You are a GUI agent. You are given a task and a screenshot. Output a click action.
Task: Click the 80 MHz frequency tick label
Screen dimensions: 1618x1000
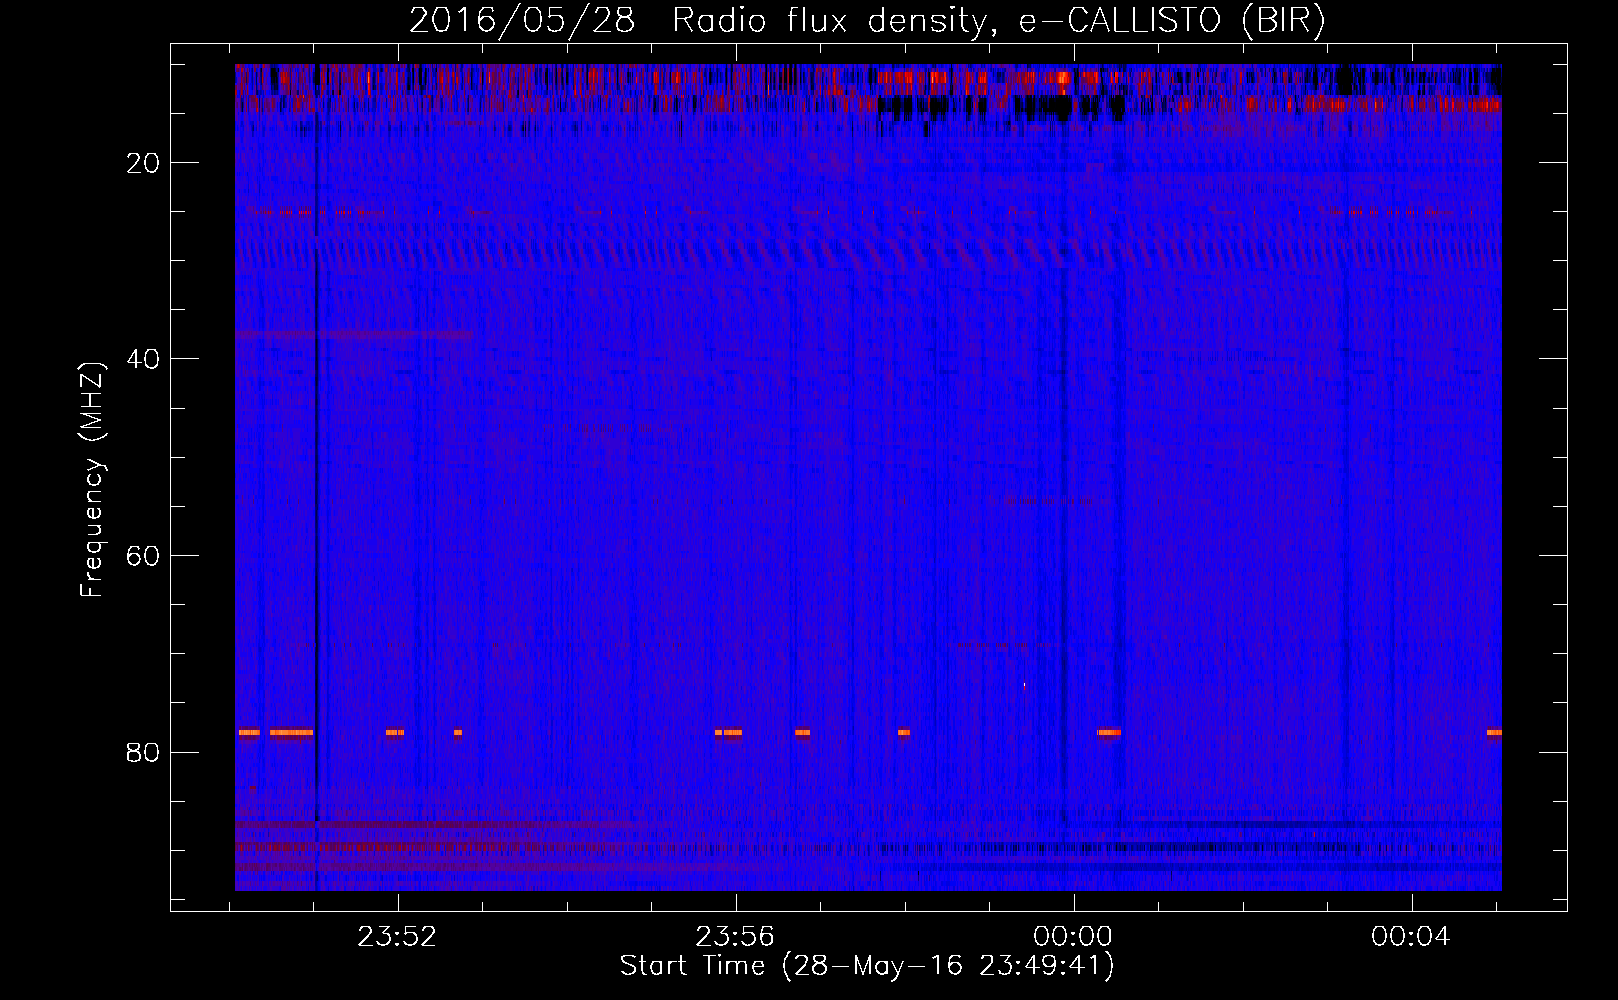coord(143,752)
